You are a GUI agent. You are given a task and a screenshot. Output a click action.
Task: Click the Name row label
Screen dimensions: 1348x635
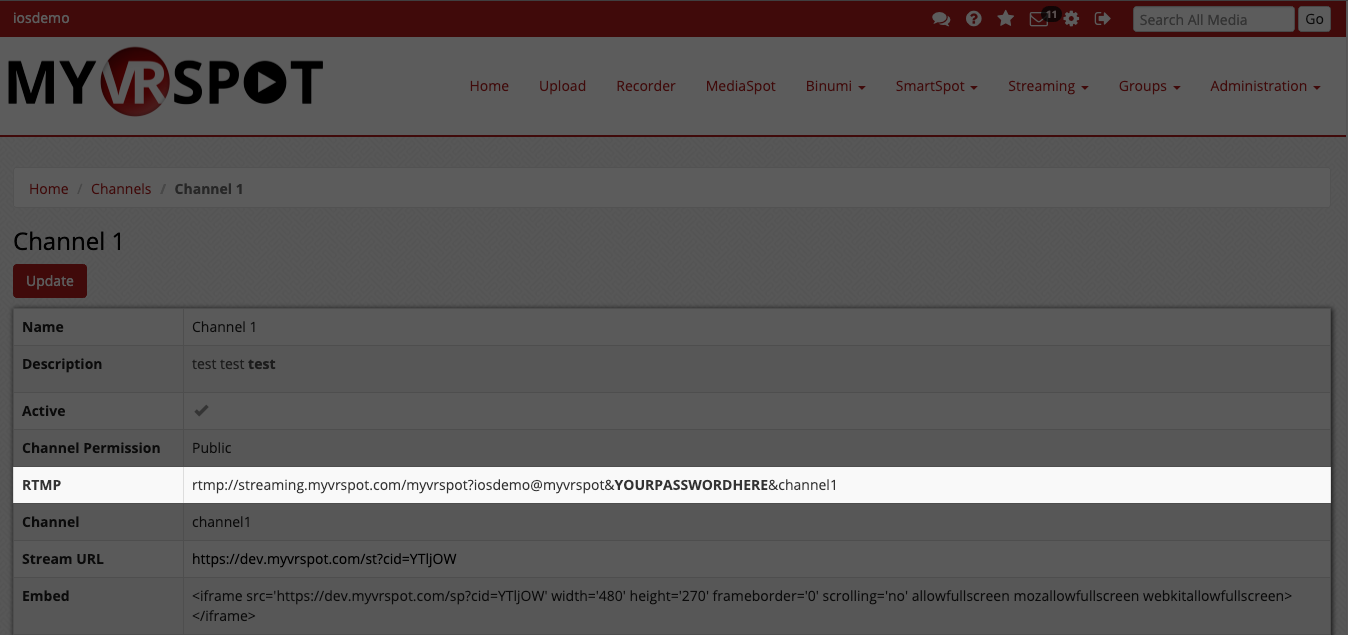click(43, 327)
